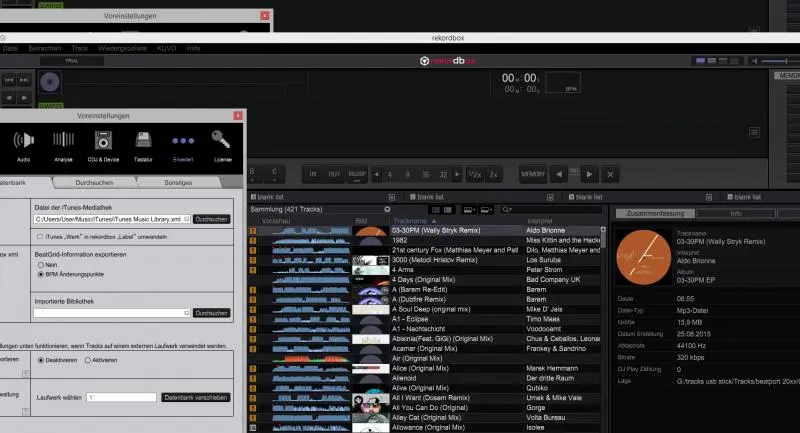This screenshot has height=433, width=800.
Task: Open the Tastatur keyboard settings
Action: pyautogui.click(x=143, y=145)
